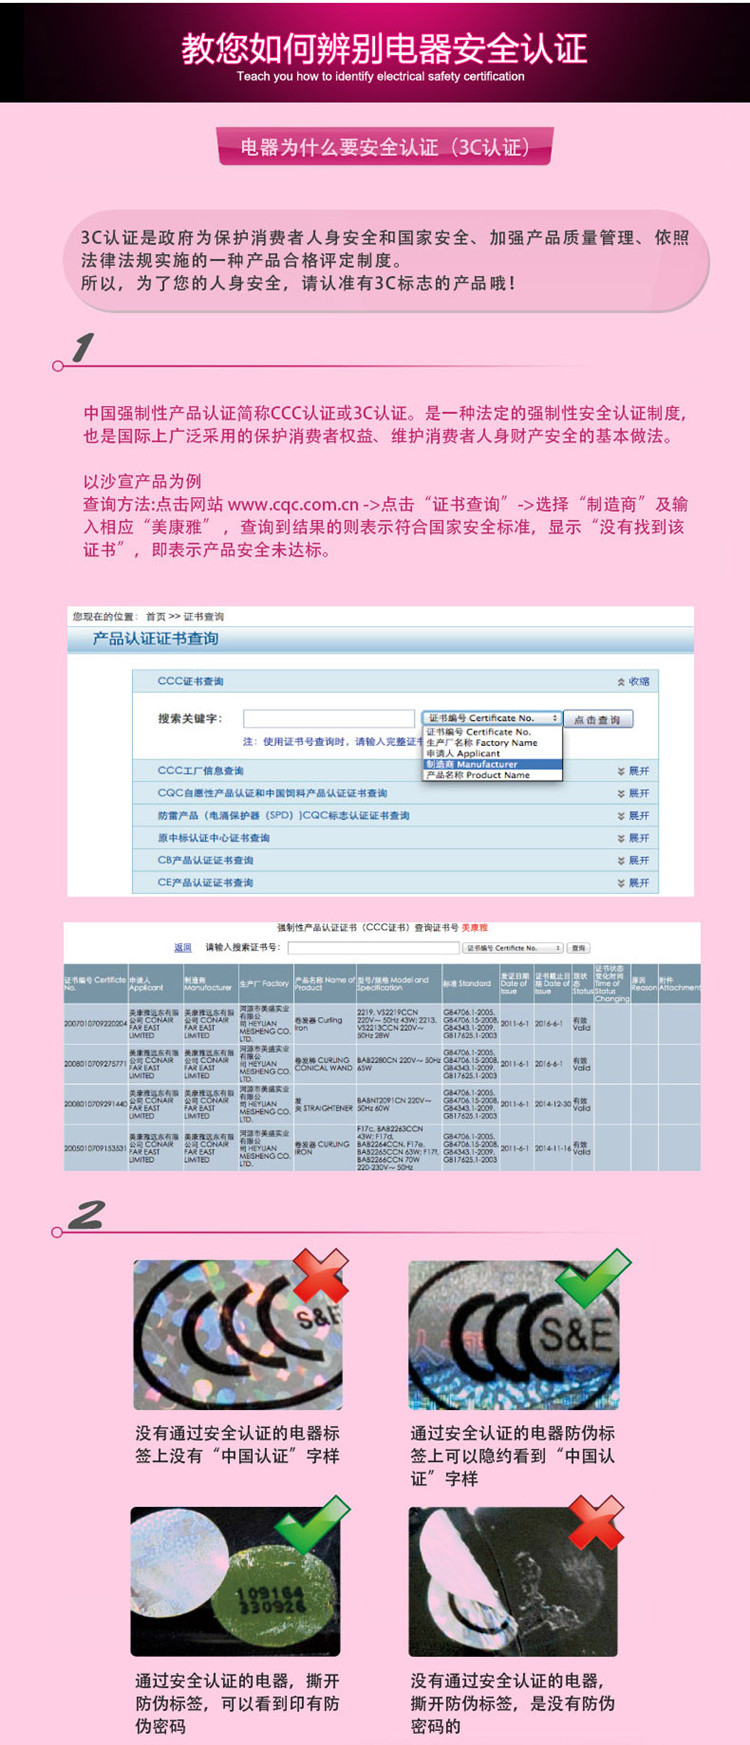Viewport: 750px width, 1745px height.
Task: Click certificate number 2008010709275771
Action: (95, 1064)
